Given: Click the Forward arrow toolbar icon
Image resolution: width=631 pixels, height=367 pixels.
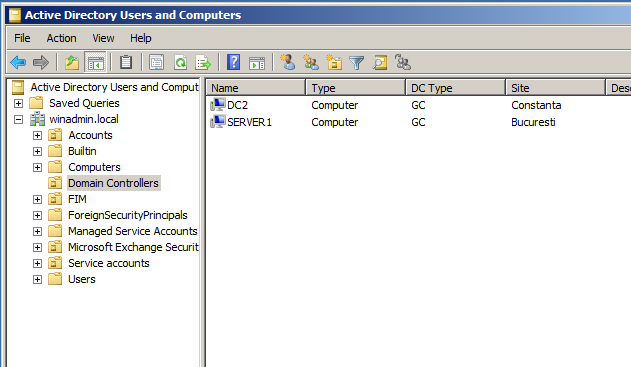Looking at the screenshot, I should coord(41,62).
